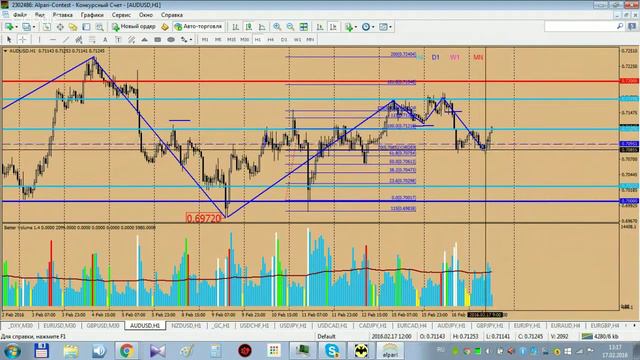Toggle the Авто-торговля button

point(198,27)
